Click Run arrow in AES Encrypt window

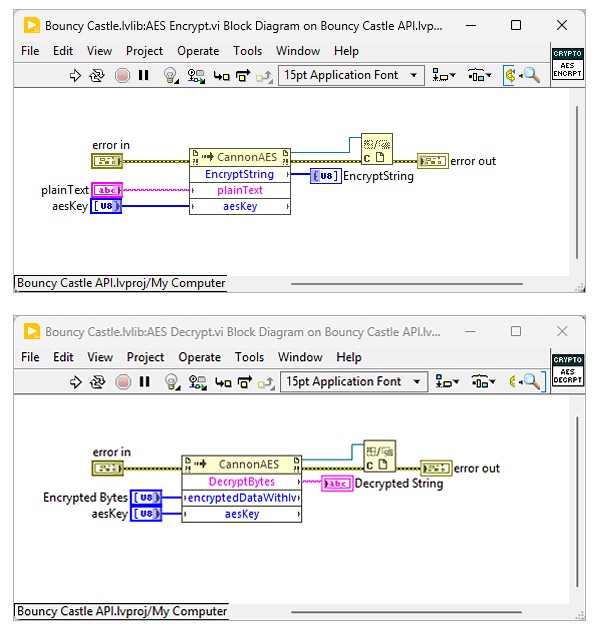pos(75,75)
